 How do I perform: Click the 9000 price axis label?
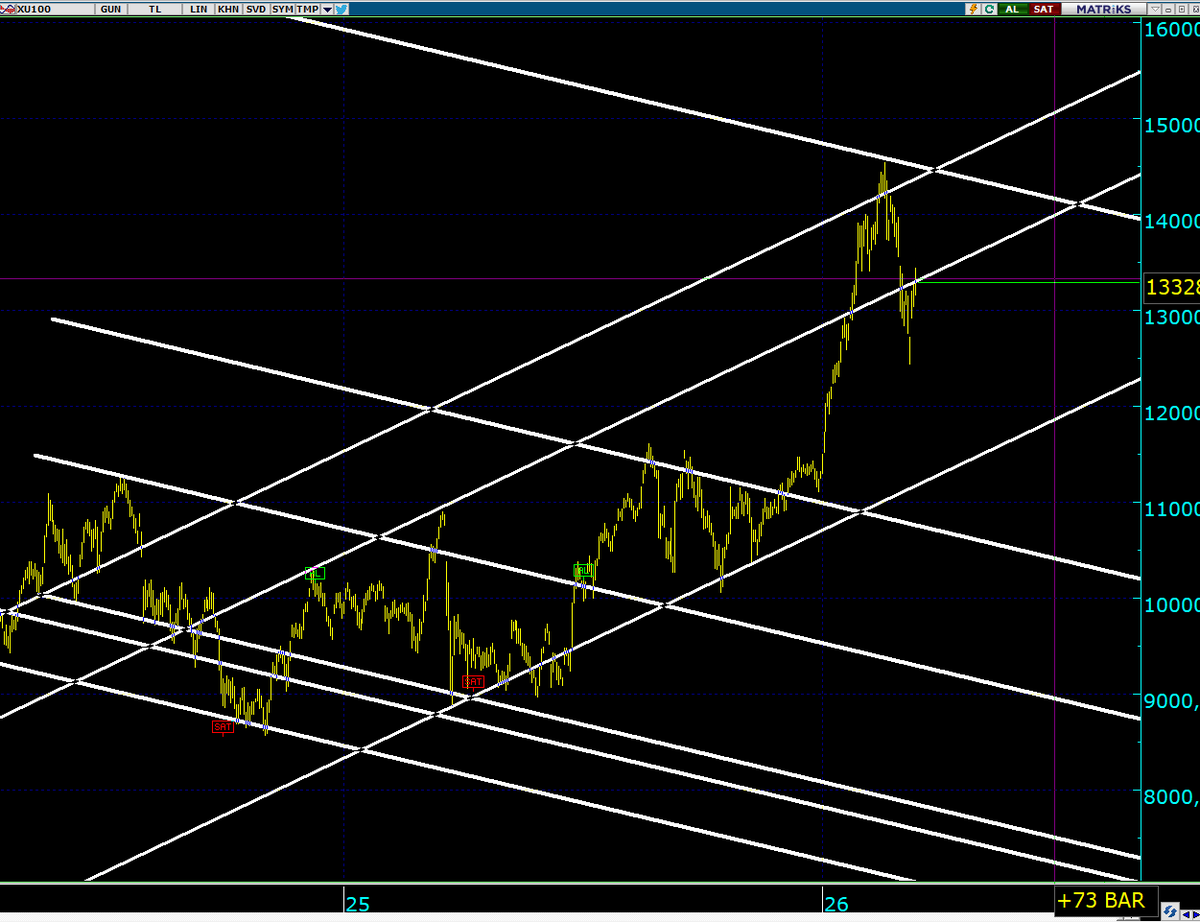tap(1172, 700)
